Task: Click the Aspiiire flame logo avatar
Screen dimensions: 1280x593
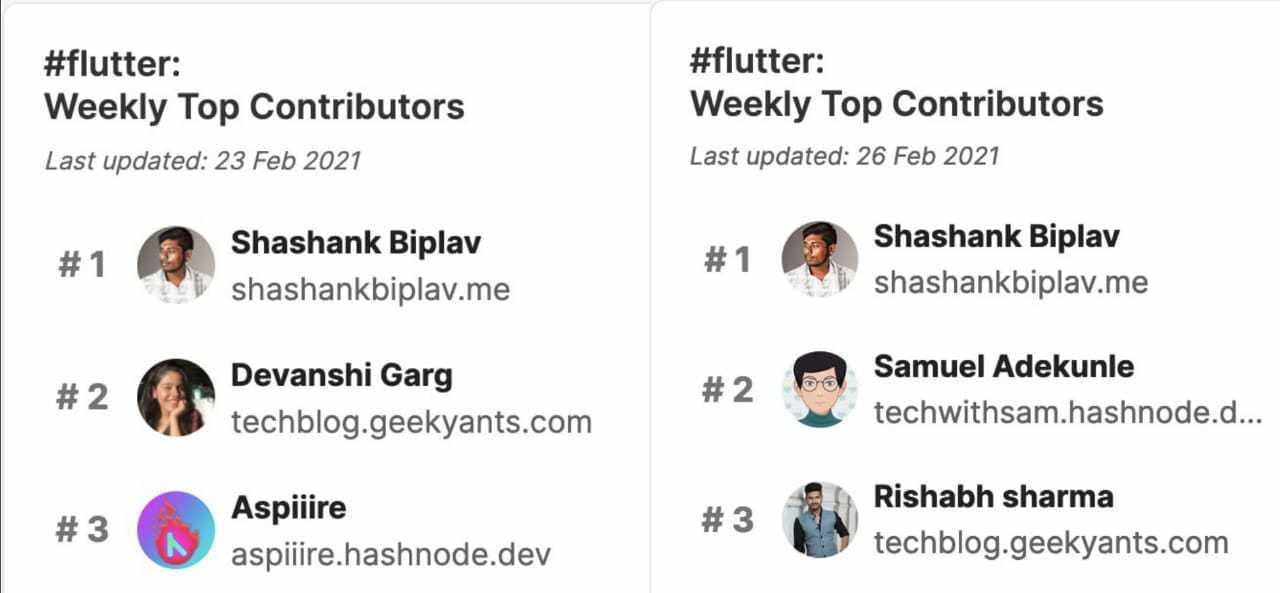Action: (x=176, y=529)
